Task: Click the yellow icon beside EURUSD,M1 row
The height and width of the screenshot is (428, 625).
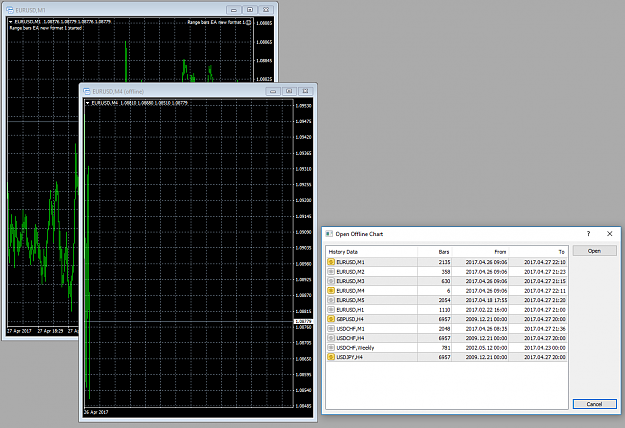Action: [331, 262]
